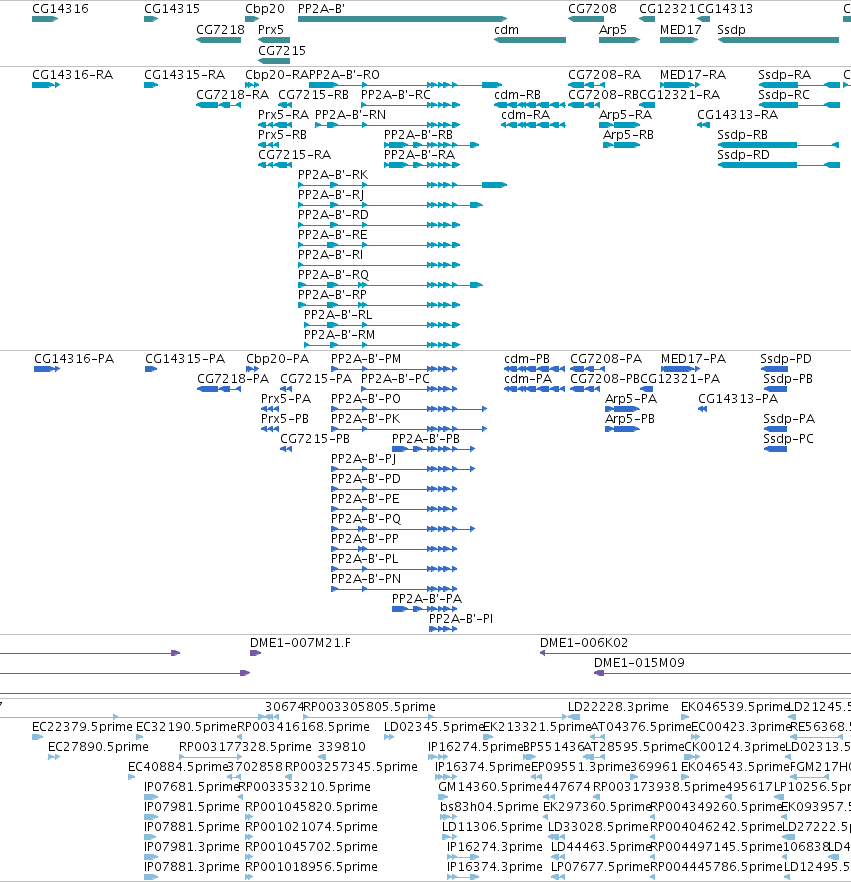The width and height of the screenshot is (851, 882).
Task: Select transcript PP2A-B'-RQ
Action: coord(333,274)
